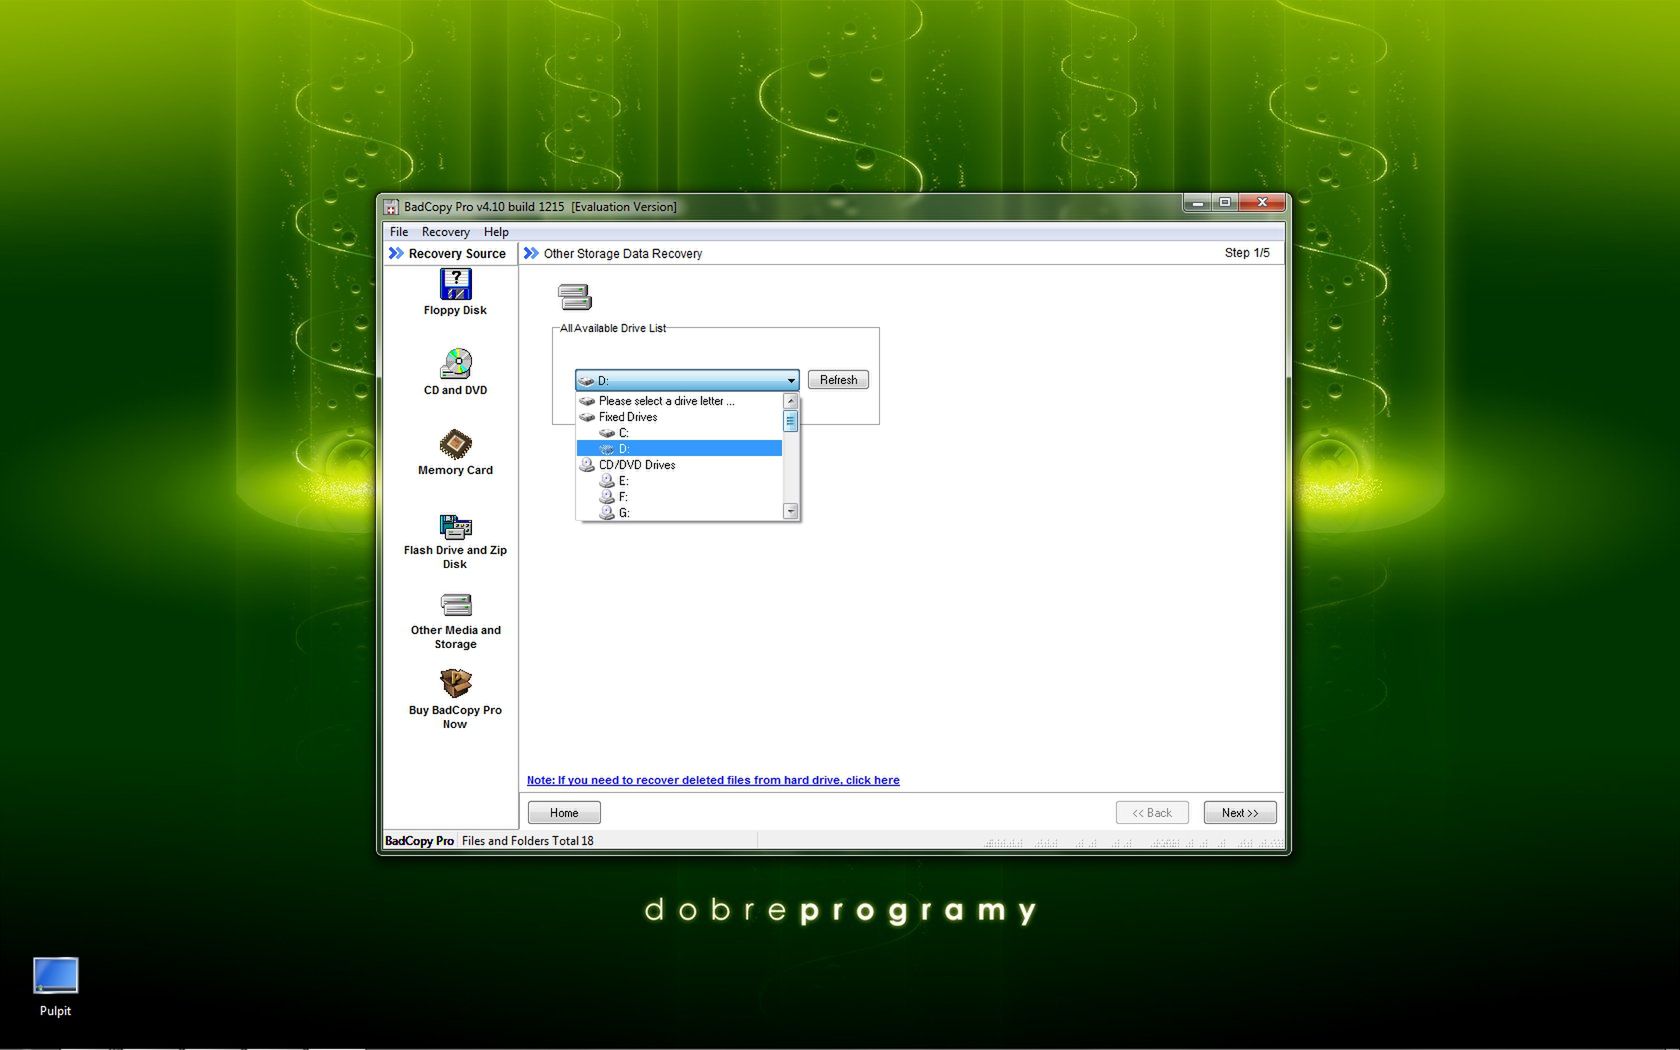The width and height of the screenshot is (1680, 1050).
Task: Select drive C: in the list
Action: pos(679,433)
